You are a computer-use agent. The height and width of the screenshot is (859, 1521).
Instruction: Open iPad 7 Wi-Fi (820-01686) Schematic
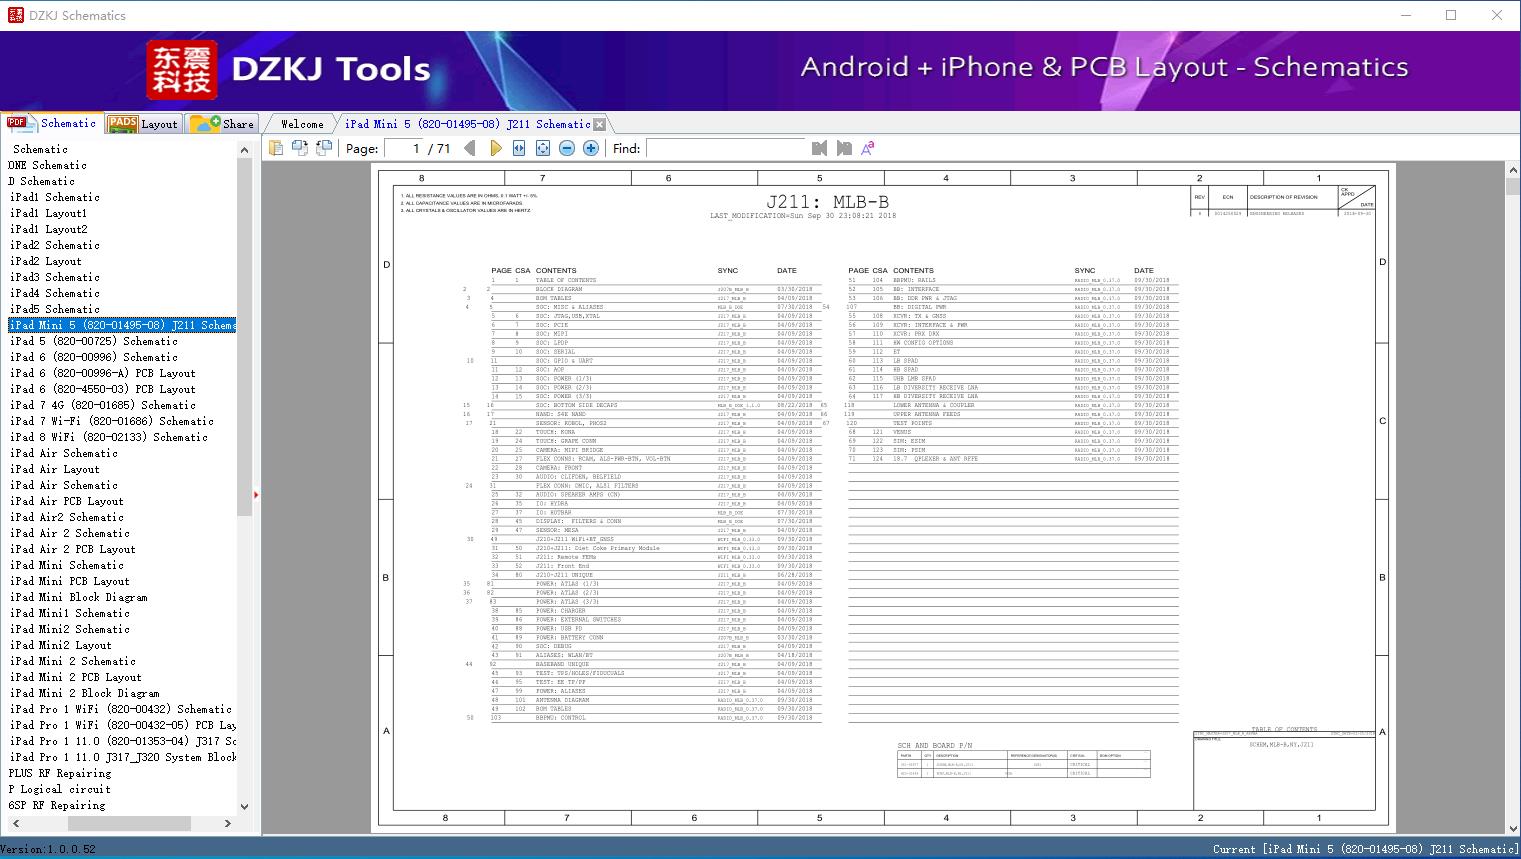click(x=112, y=421)
